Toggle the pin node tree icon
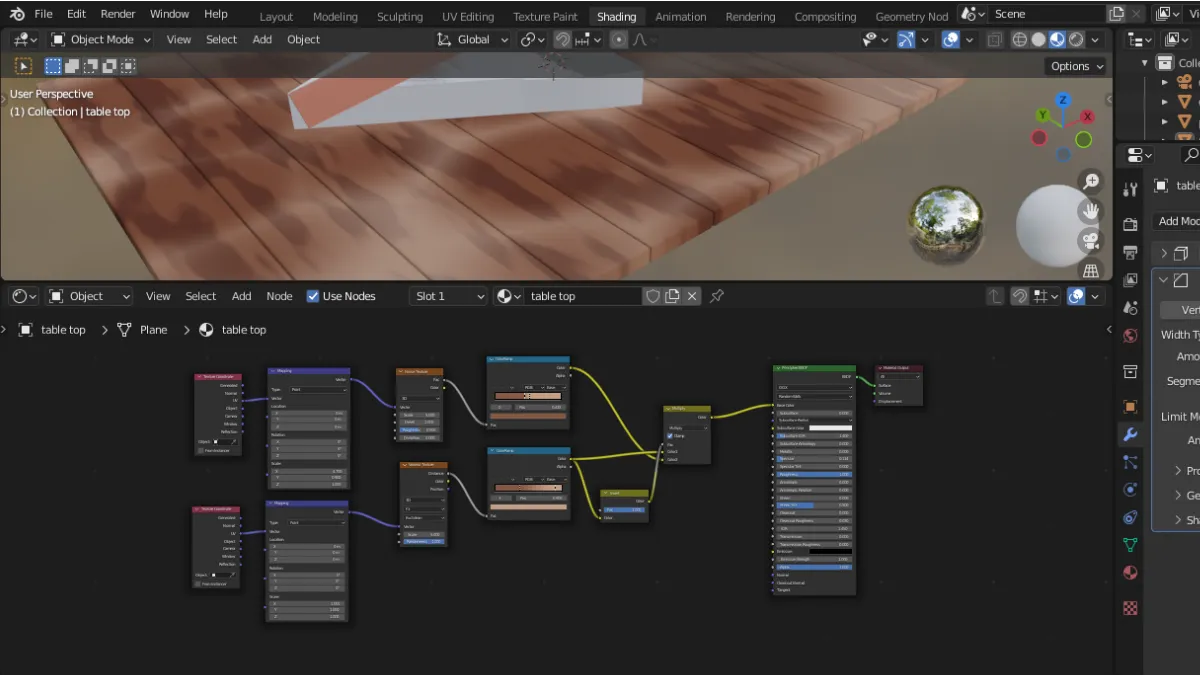 pyautogui.click(x=716, y=296)
